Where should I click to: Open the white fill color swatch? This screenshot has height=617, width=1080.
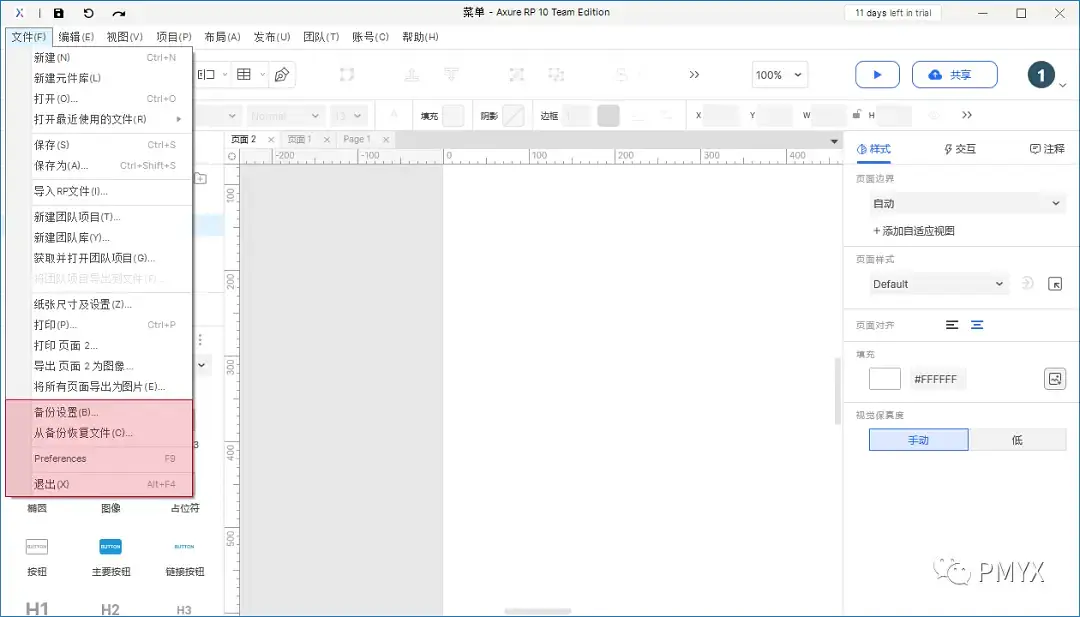pos(884,378)
